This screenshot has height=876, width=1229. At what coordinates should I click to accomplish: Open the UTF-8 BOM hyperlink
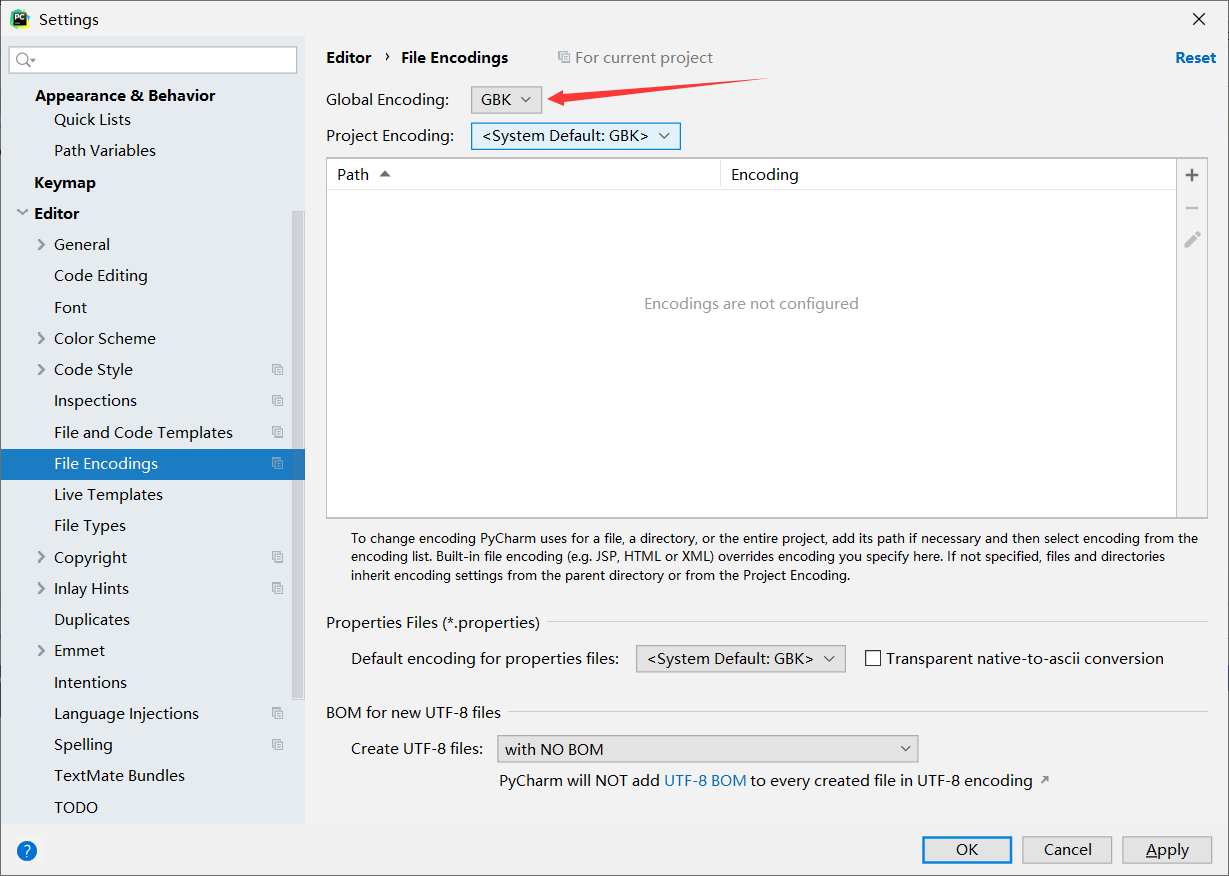[x=705, y=780]
